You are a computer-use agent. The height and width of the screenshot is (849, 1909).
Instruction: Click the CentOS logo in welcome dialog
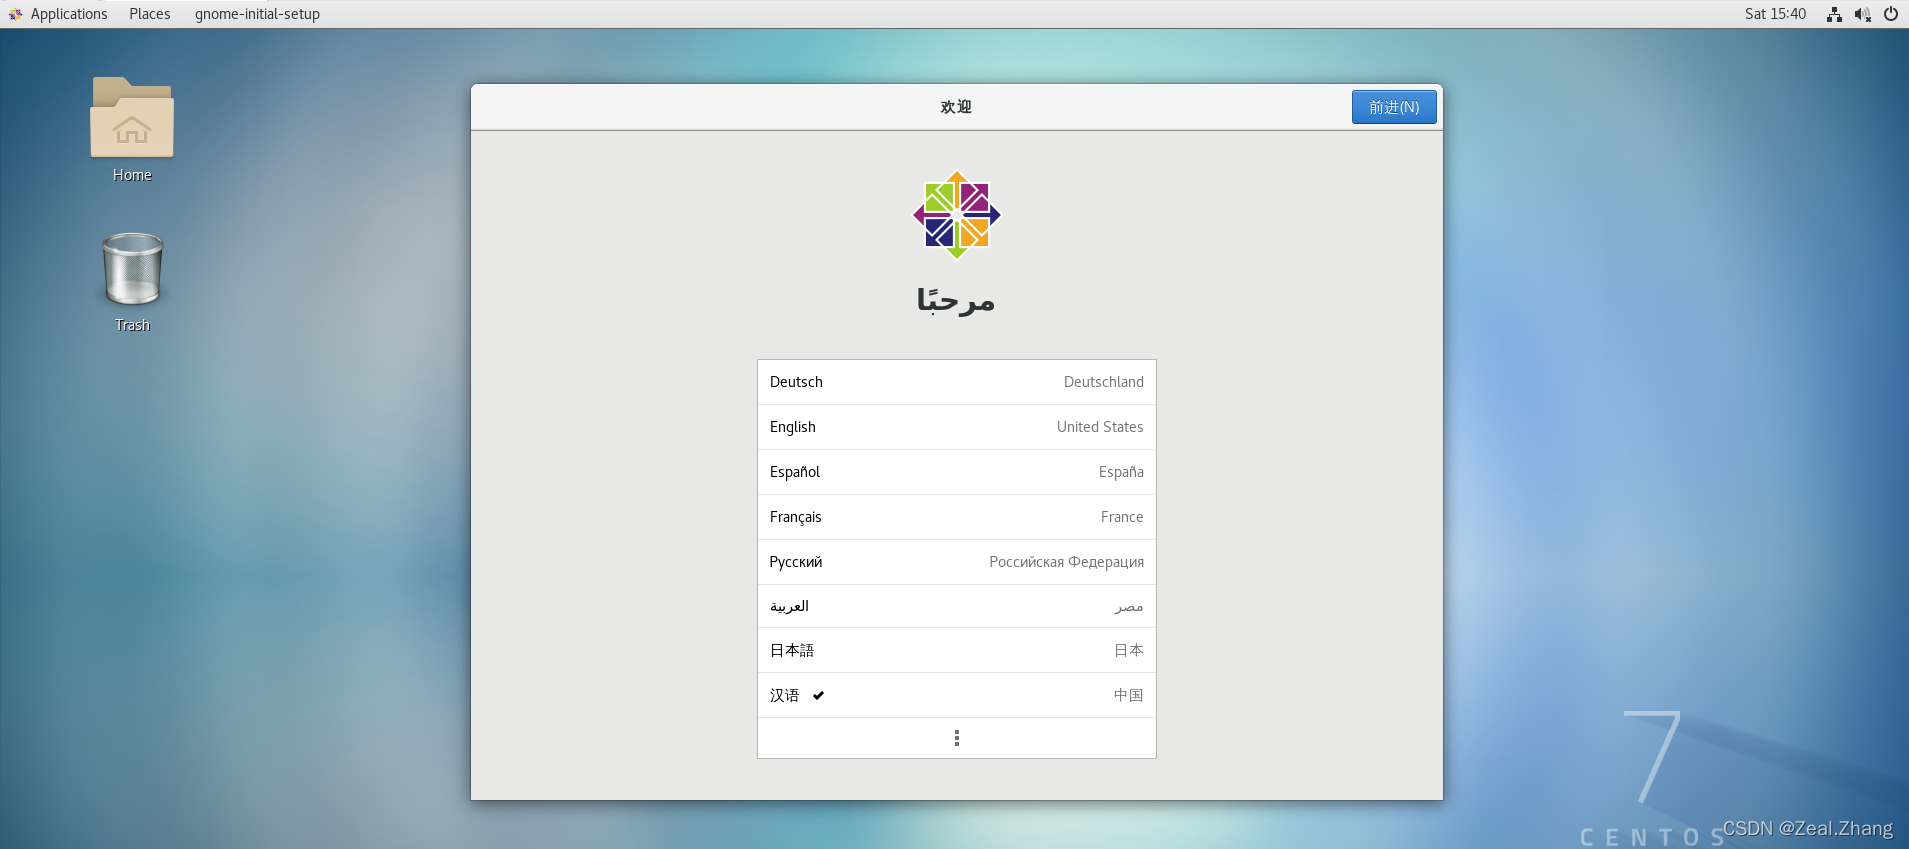[957, 215]
